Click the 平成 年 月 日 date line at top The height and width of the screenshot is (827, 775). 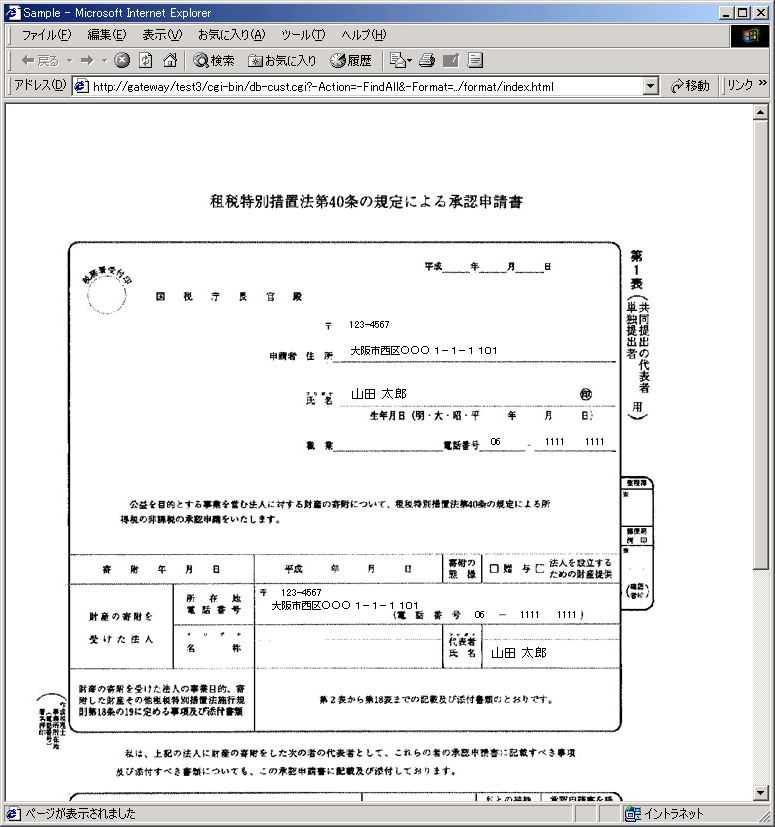click(x=488, y=267)
